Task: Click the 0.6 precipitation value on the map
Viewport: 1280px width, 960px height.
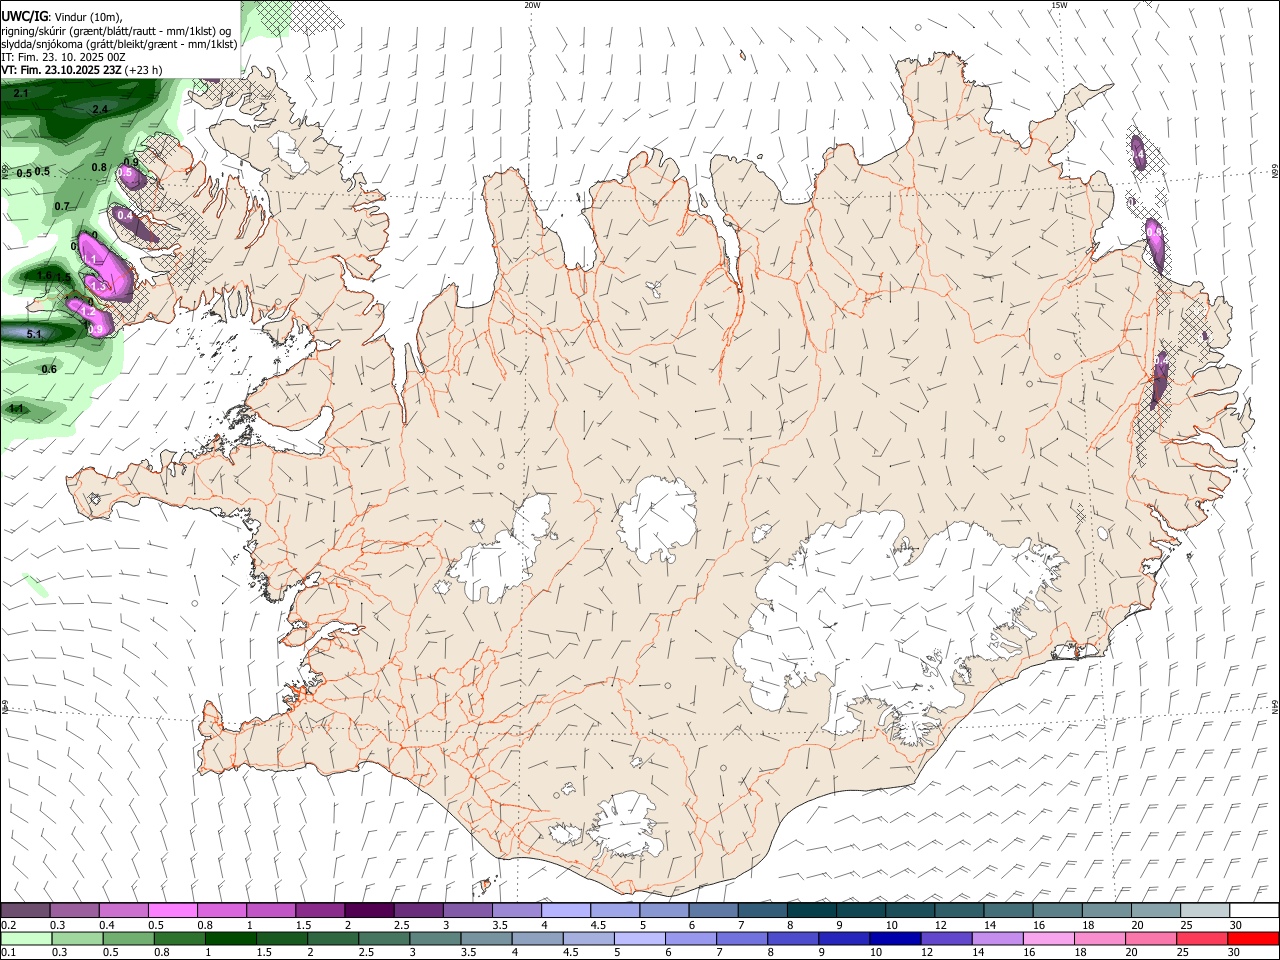Action: (x=49, y=369)
